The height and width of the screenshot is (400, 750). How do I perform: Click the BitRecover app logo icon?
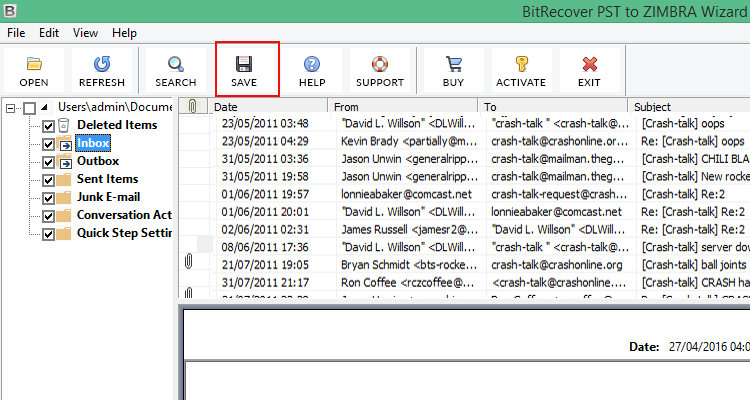coord(10,10)
